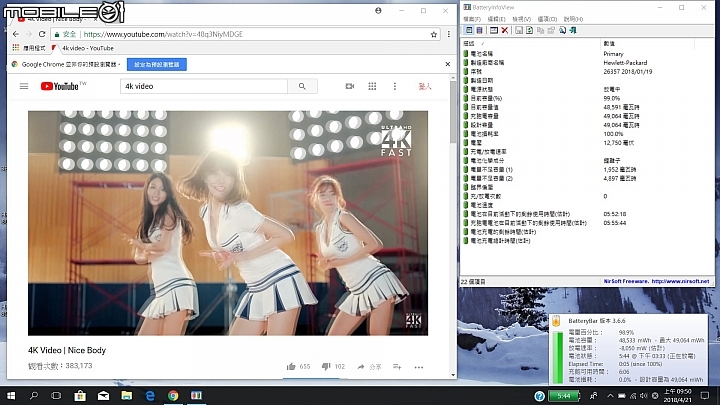Save selected items in BatteryInfoView
This screenshot has width=720, height=405.
pos(519,30)
